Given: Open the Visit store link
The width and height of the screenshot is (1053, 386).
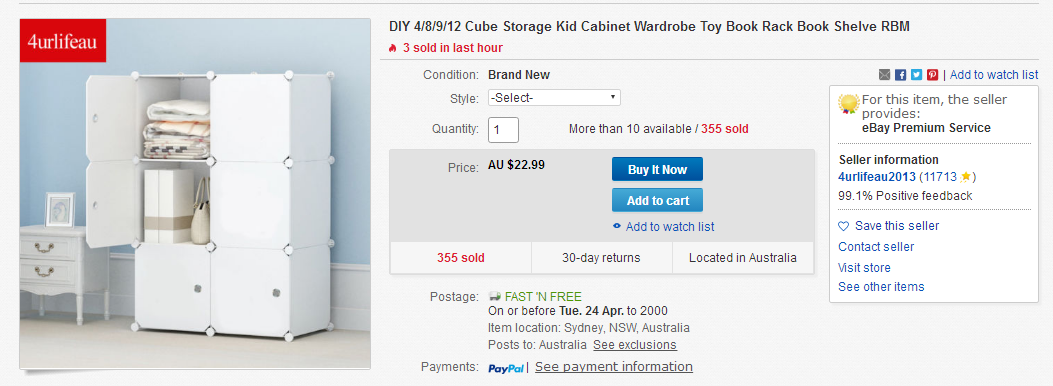Looking at the screenshot, I should point(864,267).
